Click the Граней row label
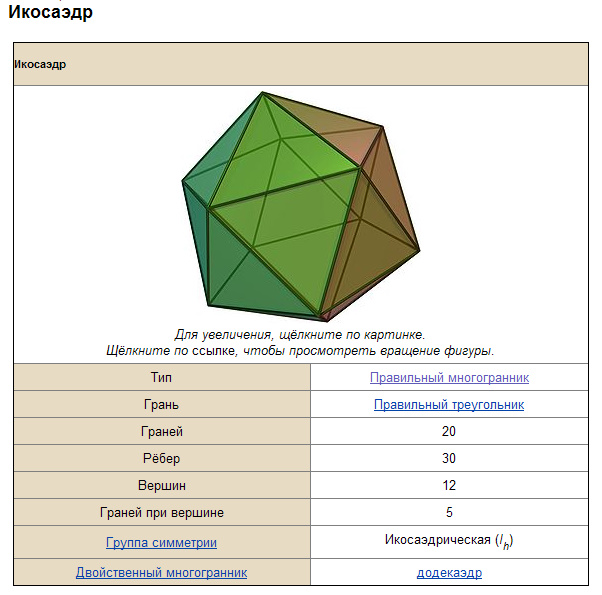Viewport: 602px width, 595px height. [162, 432]
